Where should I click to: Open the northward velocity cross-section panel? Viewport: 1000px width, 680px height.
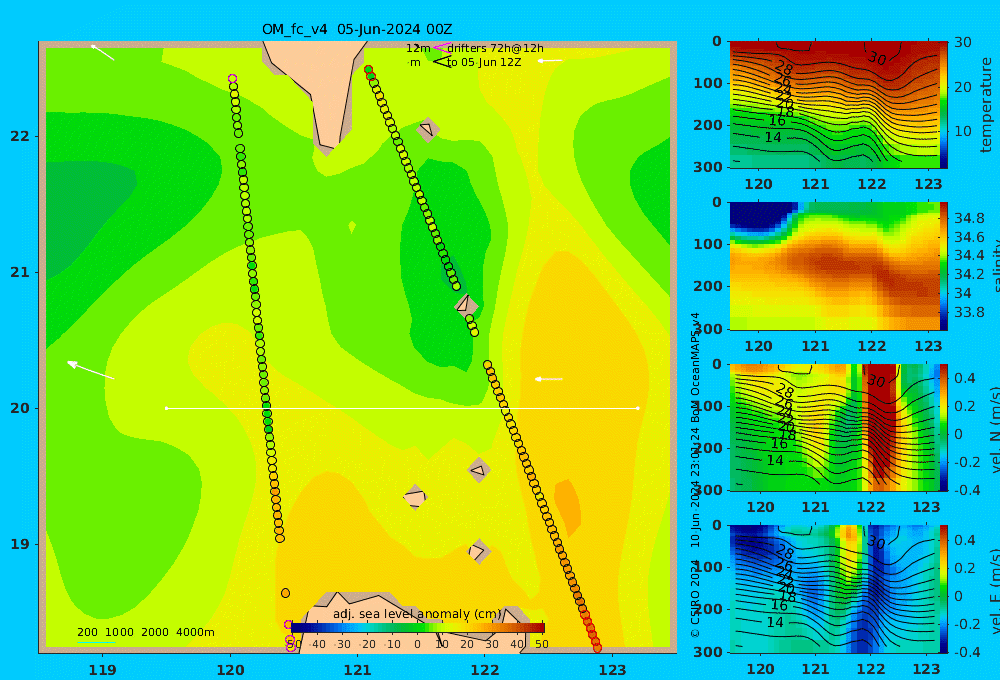pos(834,427)
